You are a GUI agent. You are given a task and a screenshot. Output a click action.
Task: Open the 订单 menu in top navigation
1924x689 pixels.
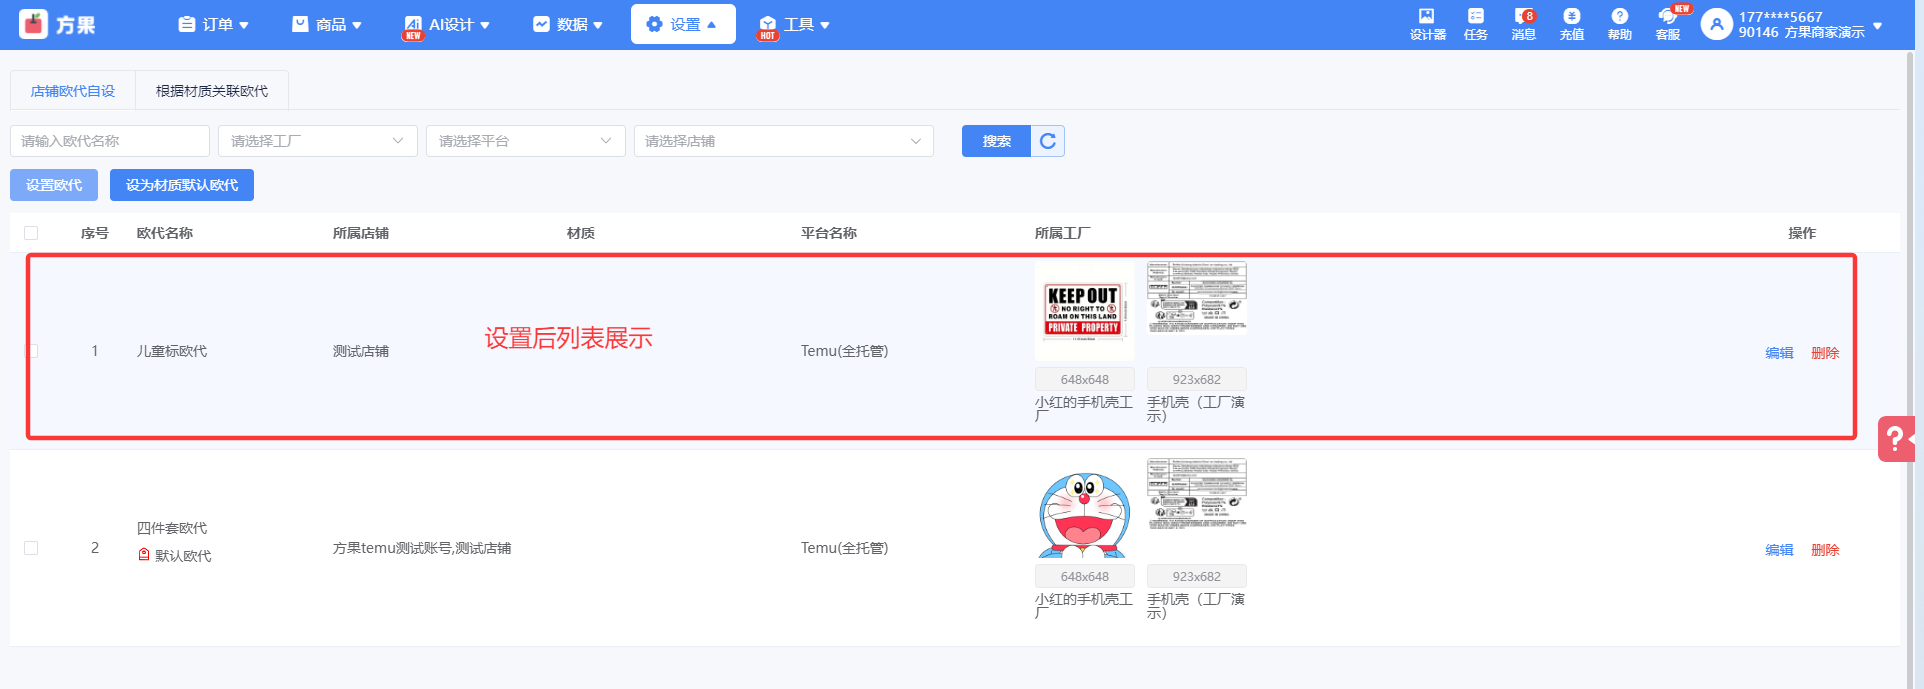(x=214, y=24)
